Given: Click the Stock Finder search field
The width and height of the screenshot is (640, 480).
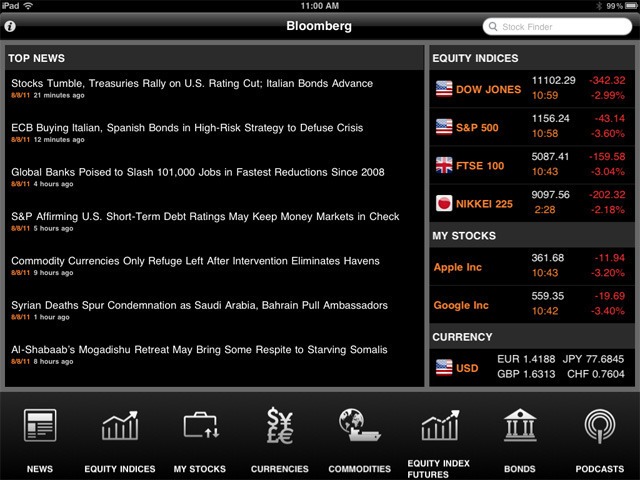Looking at the screenshot, I should [x=558, y=27].
